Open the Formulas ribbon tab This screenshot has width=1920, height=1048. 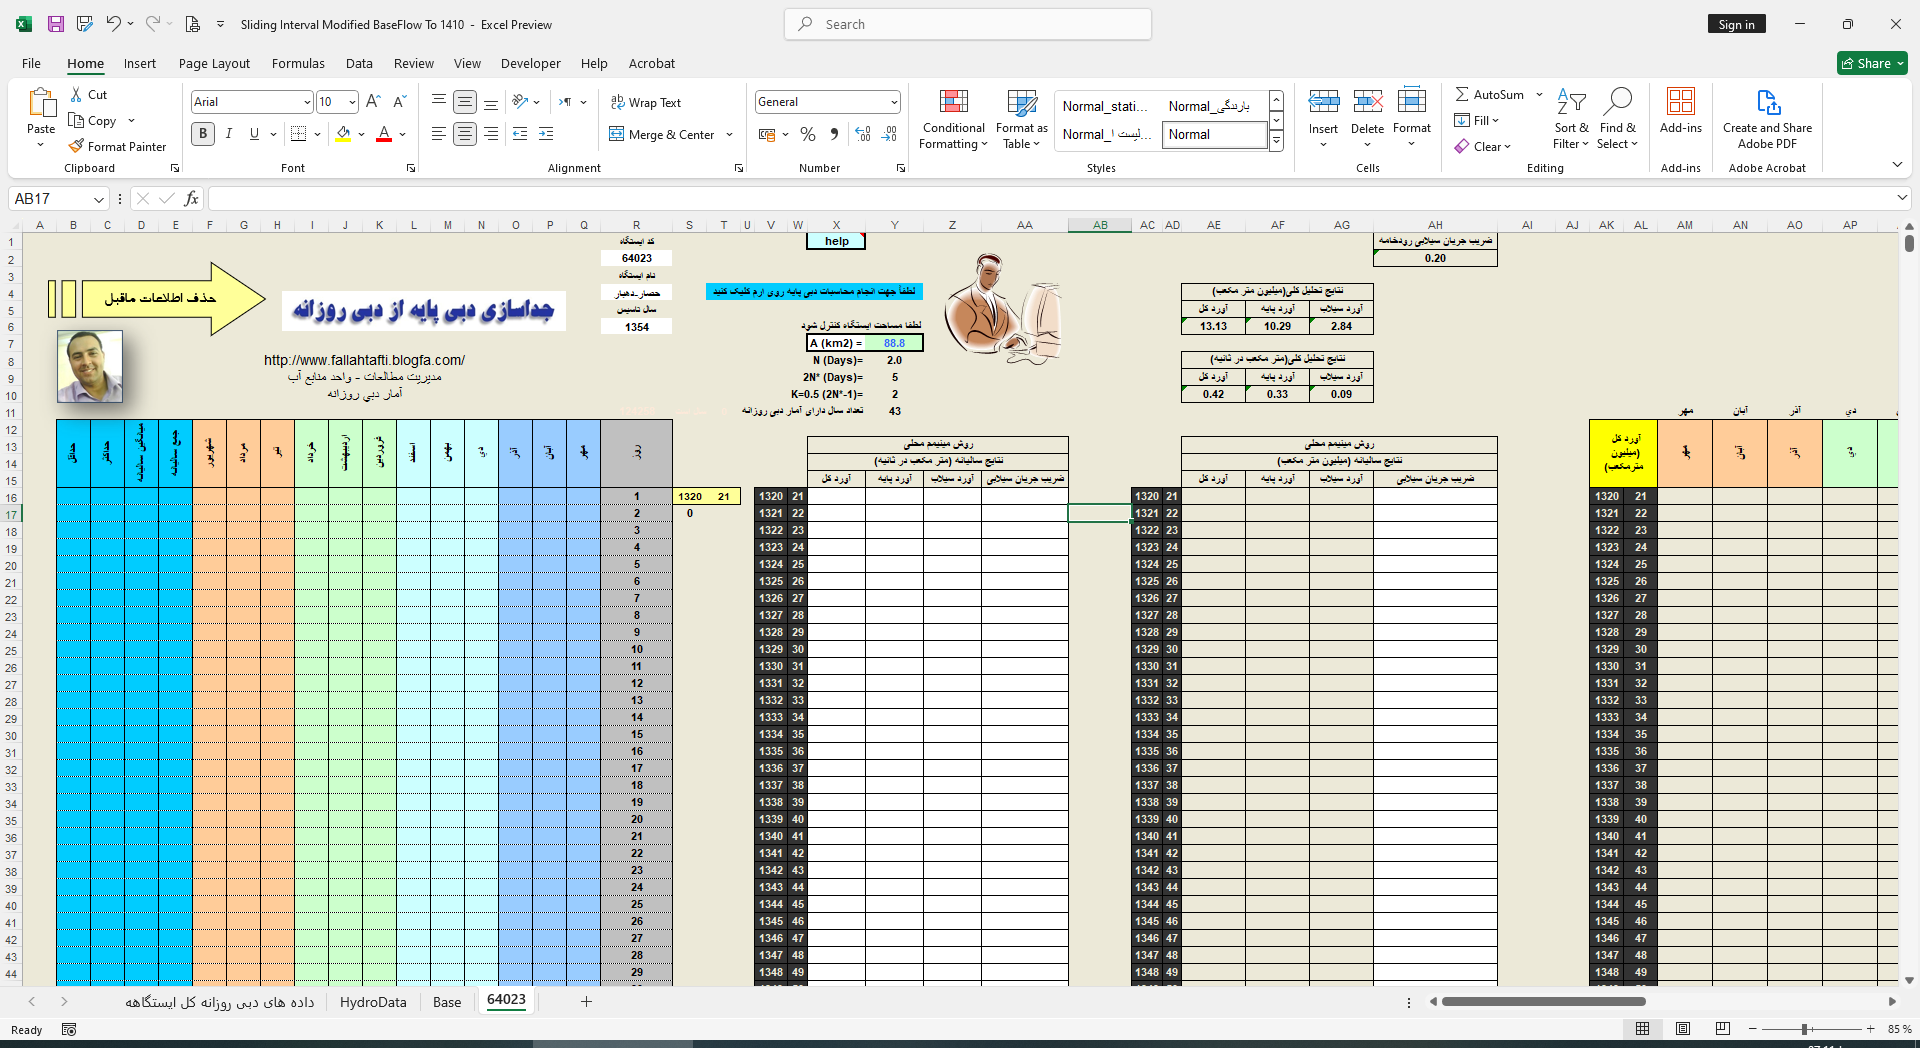point(298,63)
